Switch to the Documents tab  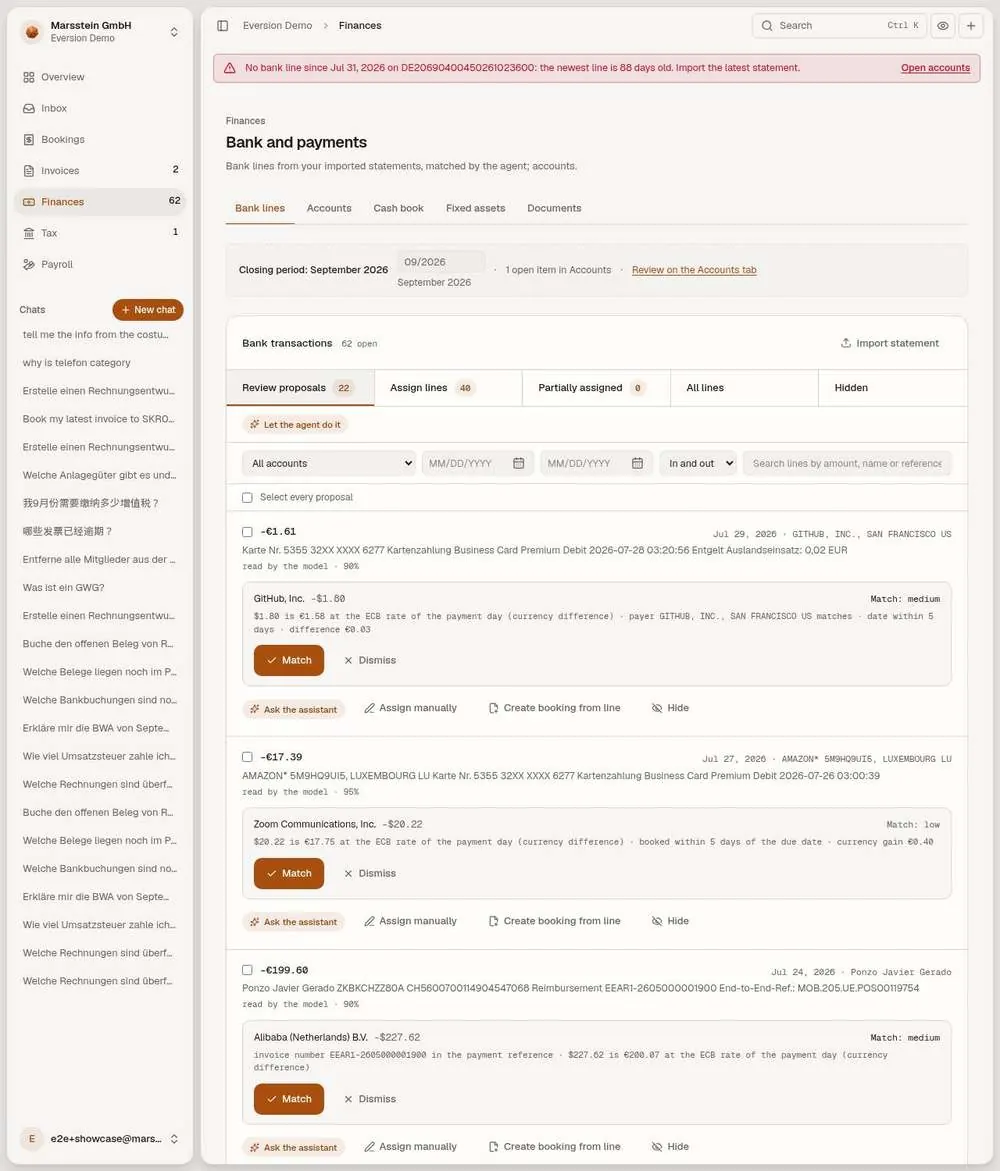click(x=553, y=208)
